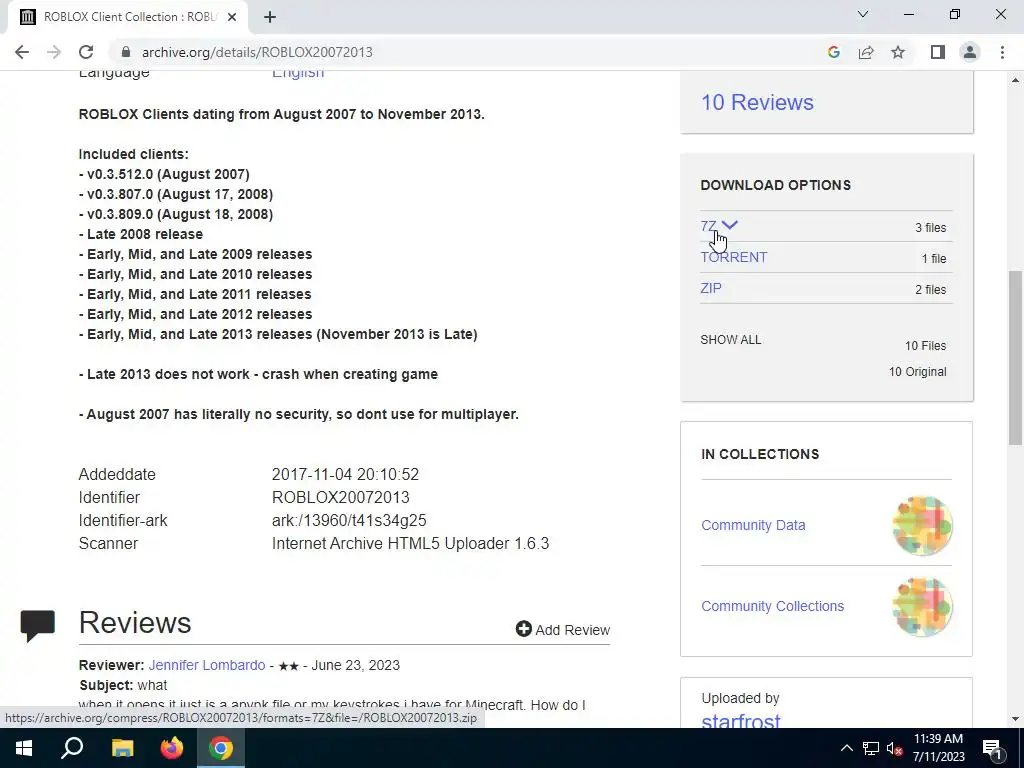Show hidden system tray icons
The width and height of the screenshot is (1024, 768).
(846, 748)
